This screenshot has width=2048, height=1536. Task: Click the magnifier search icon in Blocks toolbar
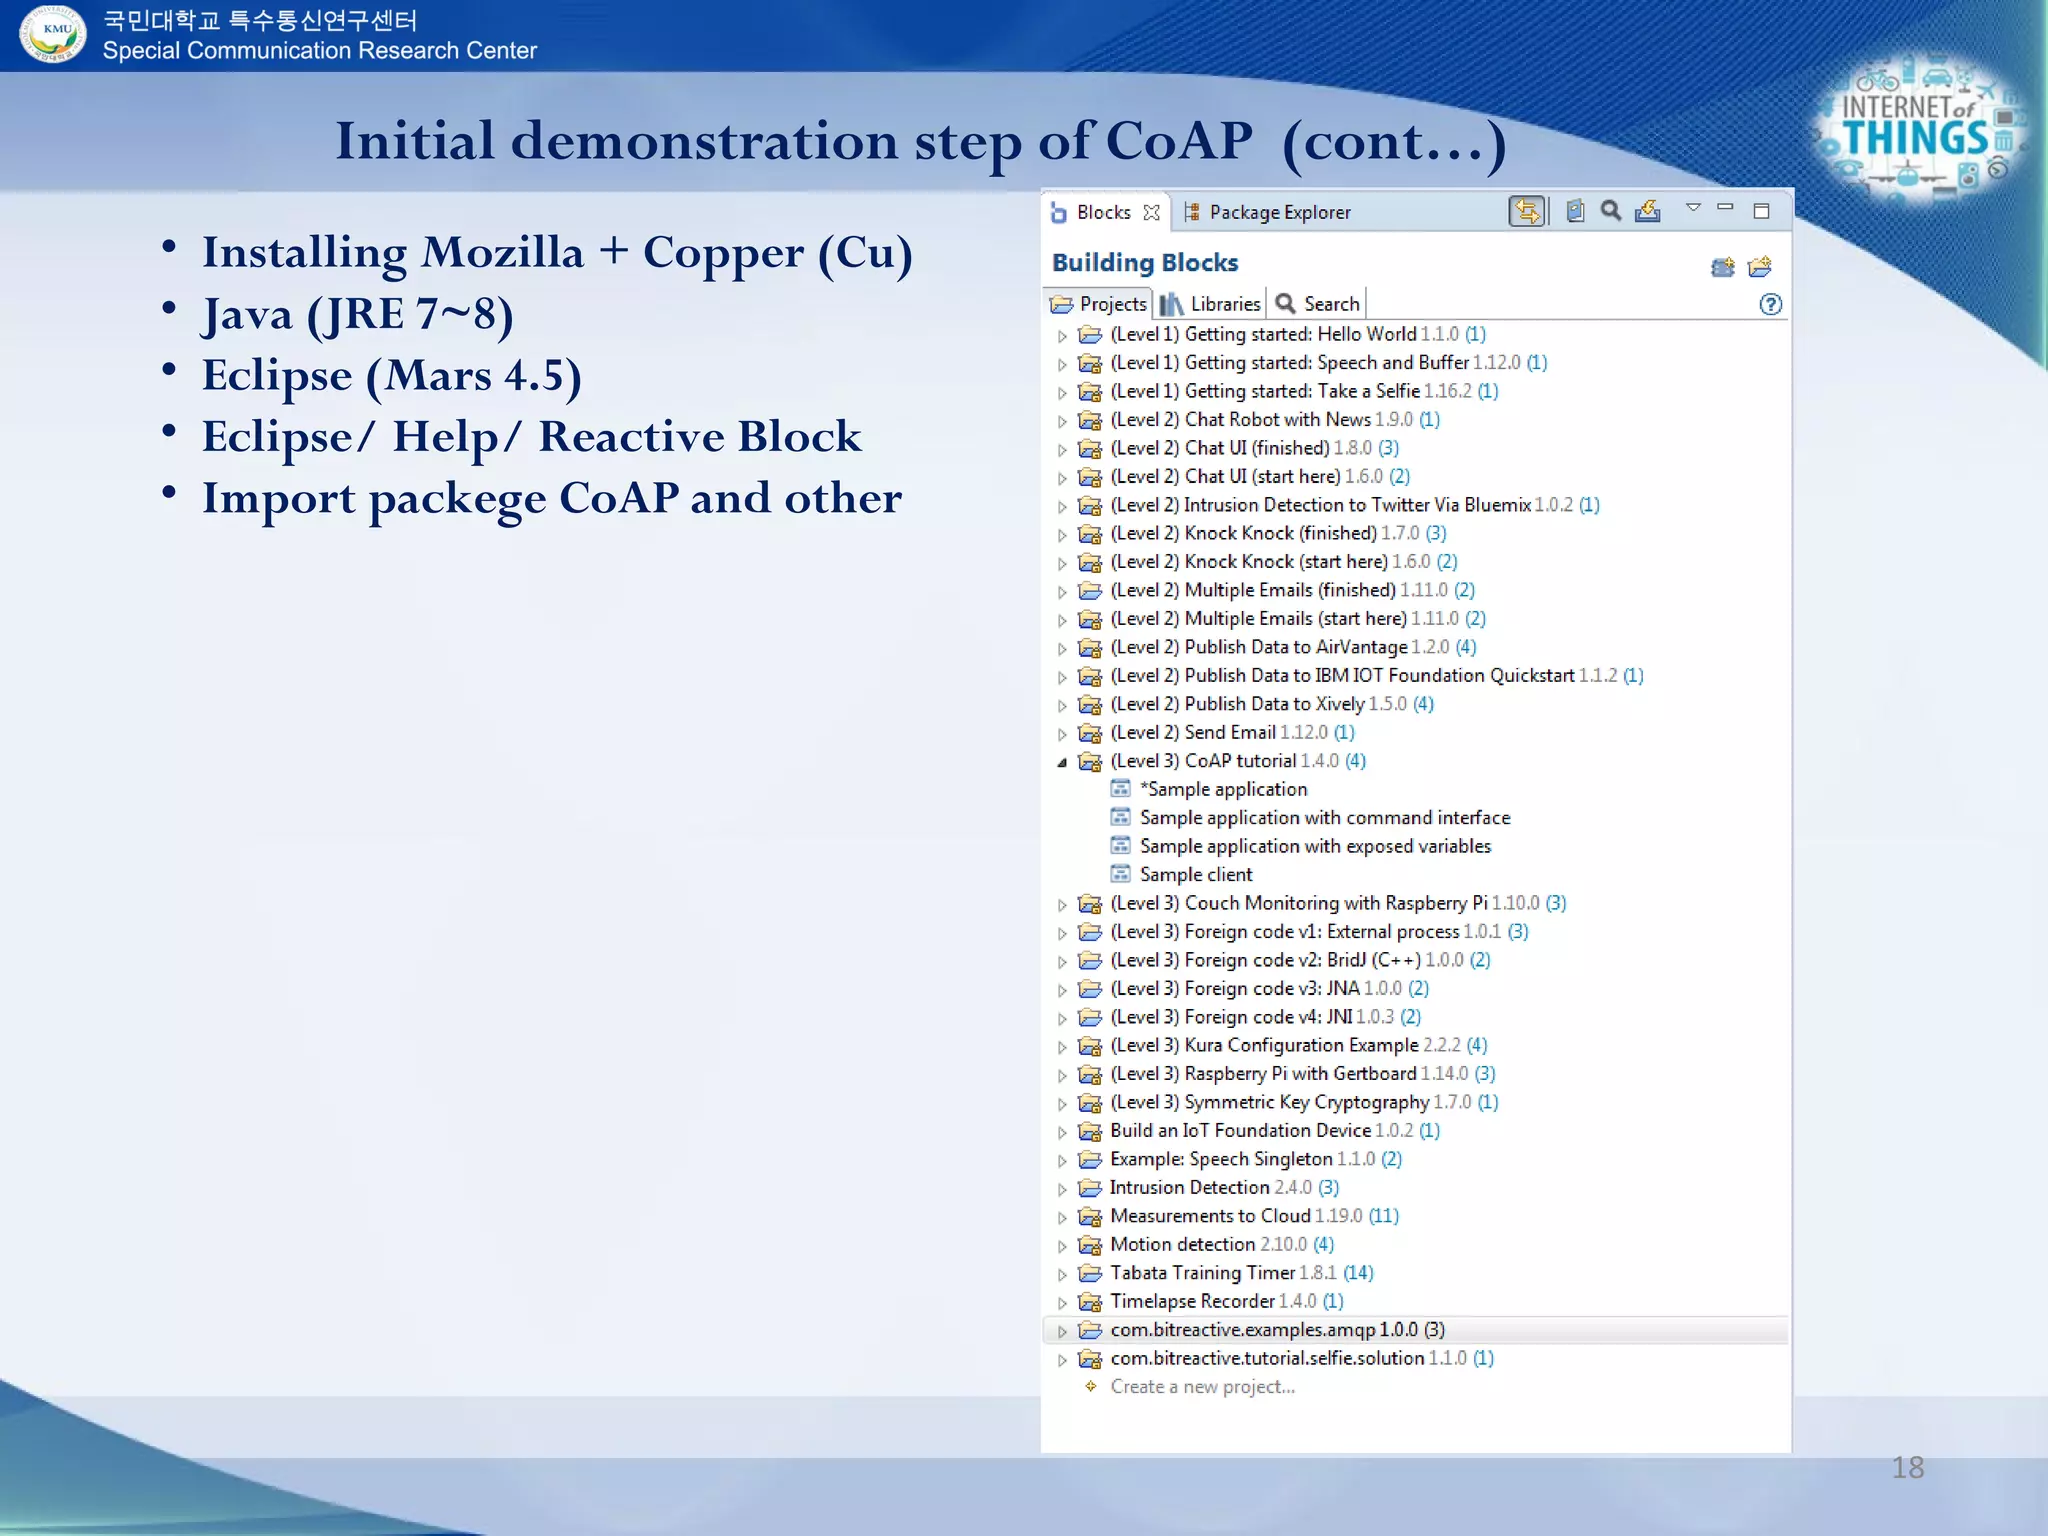point(1610,211)
